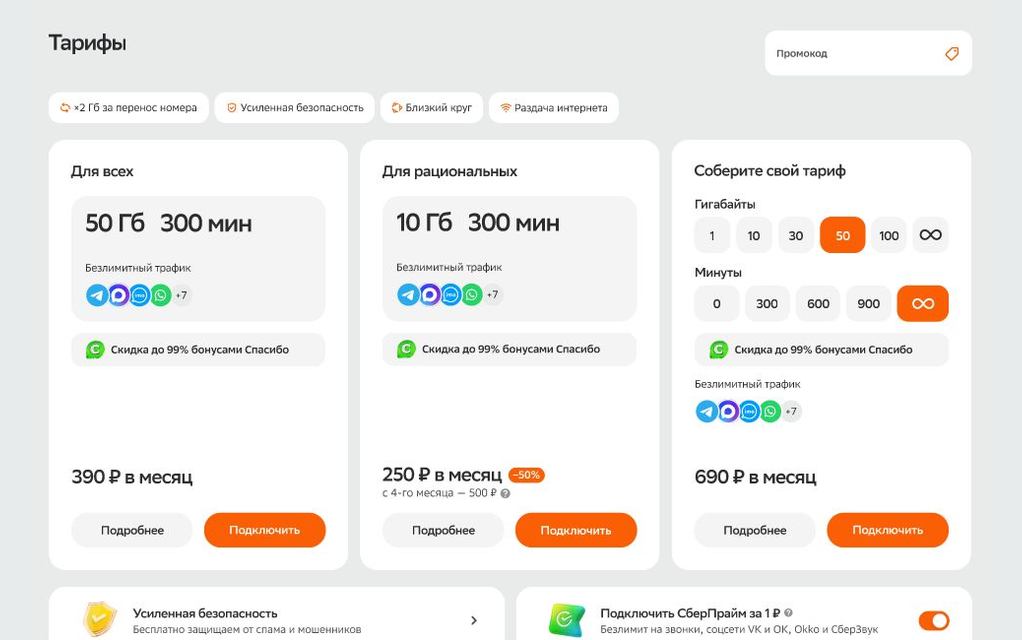The width and height of the screenshot is (1022, 640).
Task: Click the WhatsApp icon in Соберите свой тариф
Action: (770, 411)
